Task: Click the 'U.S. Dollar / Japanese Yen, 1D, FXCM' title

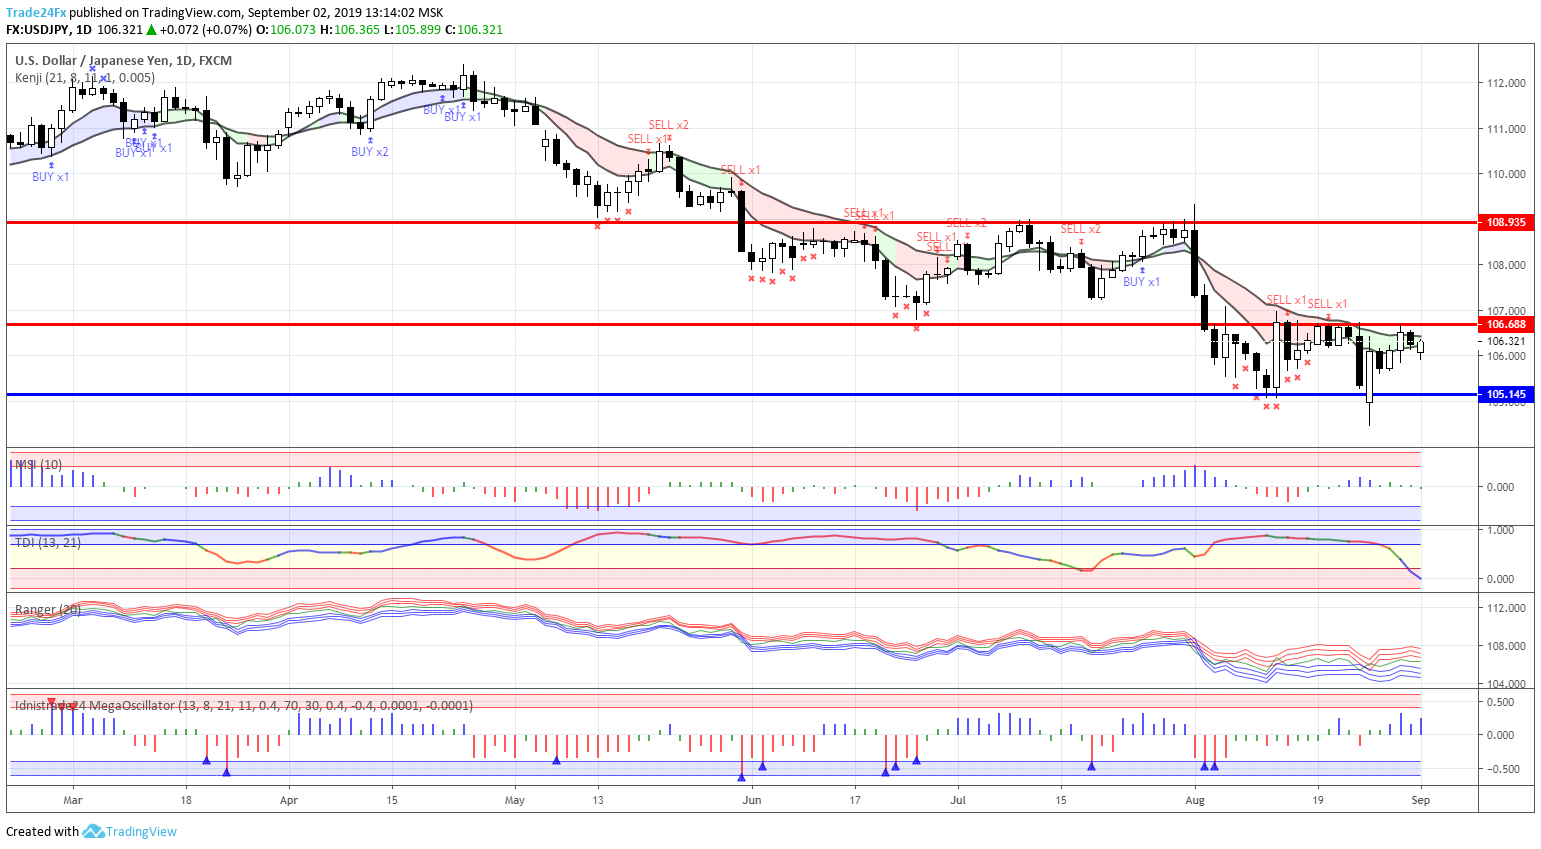Action: (123, 61)
